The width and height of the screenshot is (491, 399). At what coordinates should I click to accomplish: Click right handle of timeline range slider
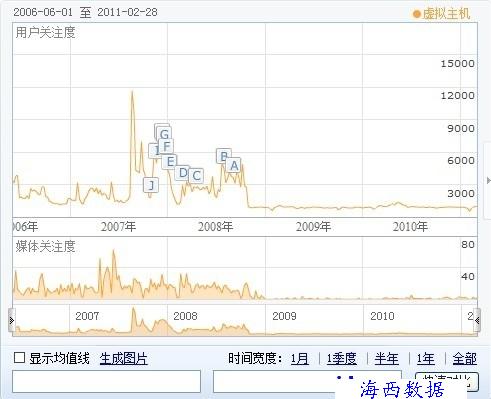(x=477, y=320)
